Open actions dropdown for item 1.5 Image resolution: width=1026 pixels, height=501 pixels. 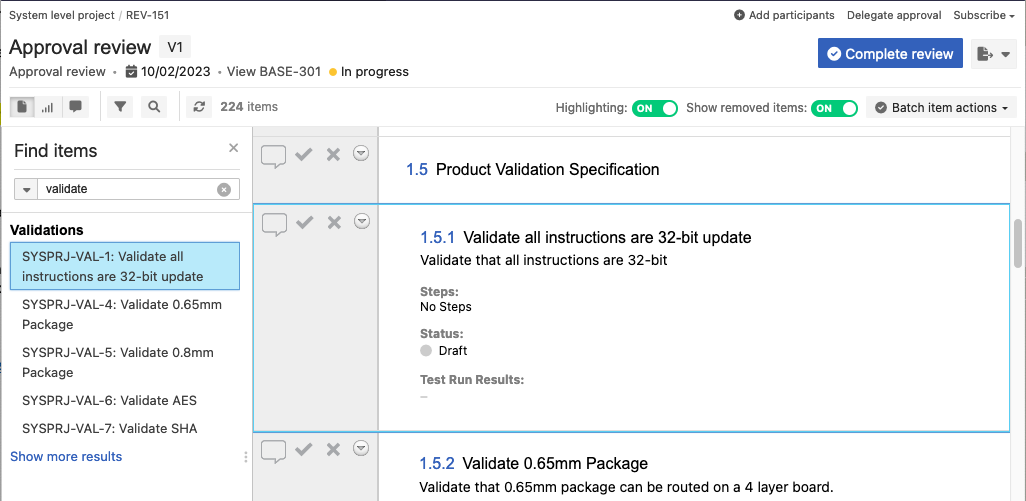tap(361, 153)
